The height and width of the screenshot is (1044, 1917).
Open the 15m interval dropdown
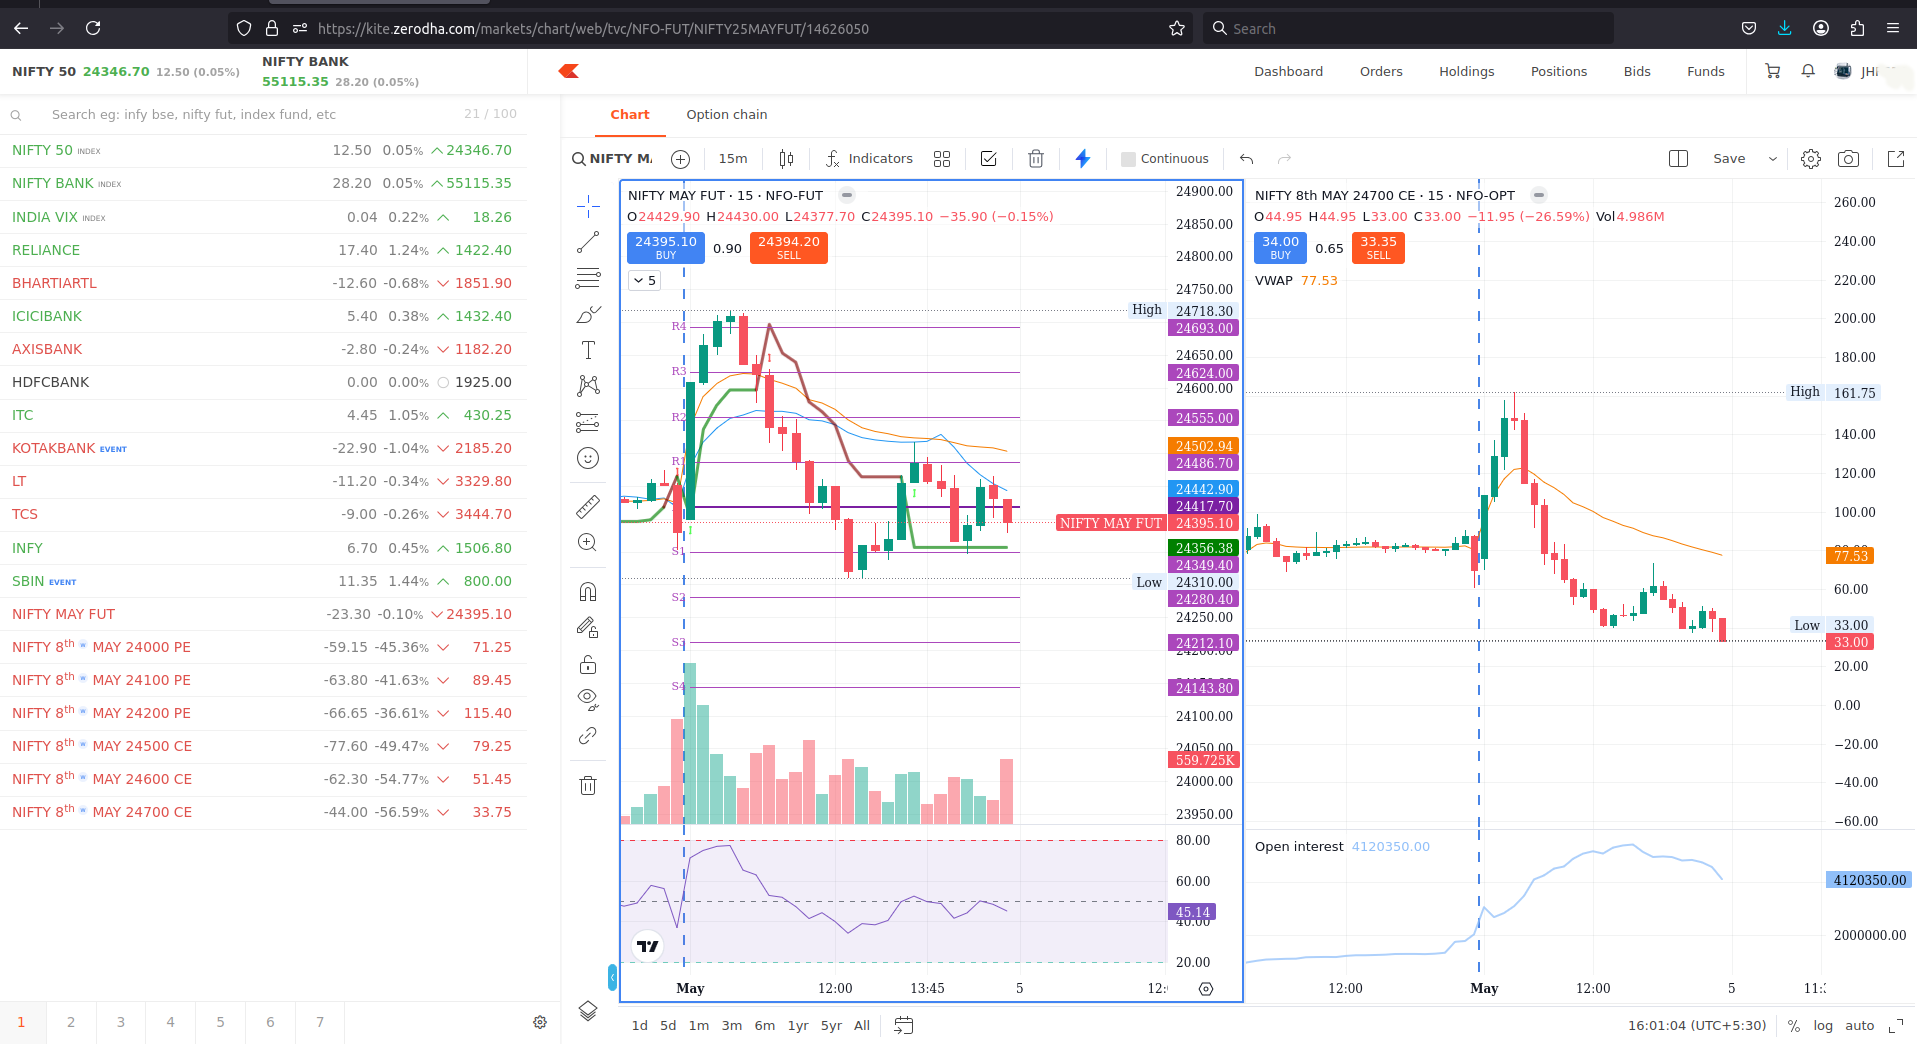(x=733, y=159)
